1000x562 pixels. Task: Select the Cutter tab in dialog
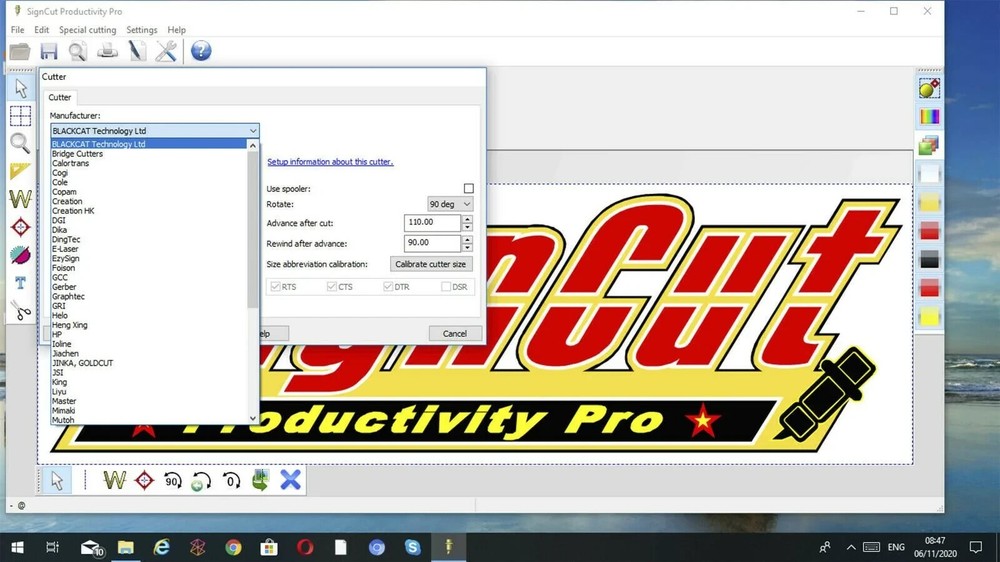[x=60, y=98]
